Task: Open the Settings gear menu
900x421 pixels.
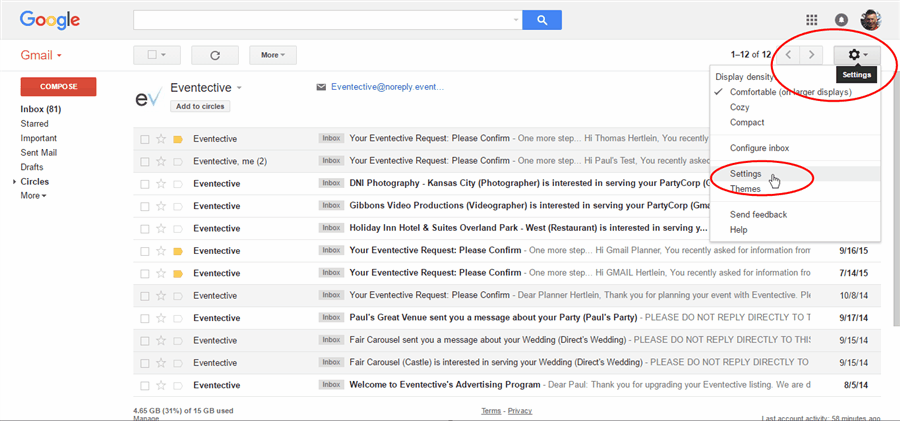Action: coord(857,55)
